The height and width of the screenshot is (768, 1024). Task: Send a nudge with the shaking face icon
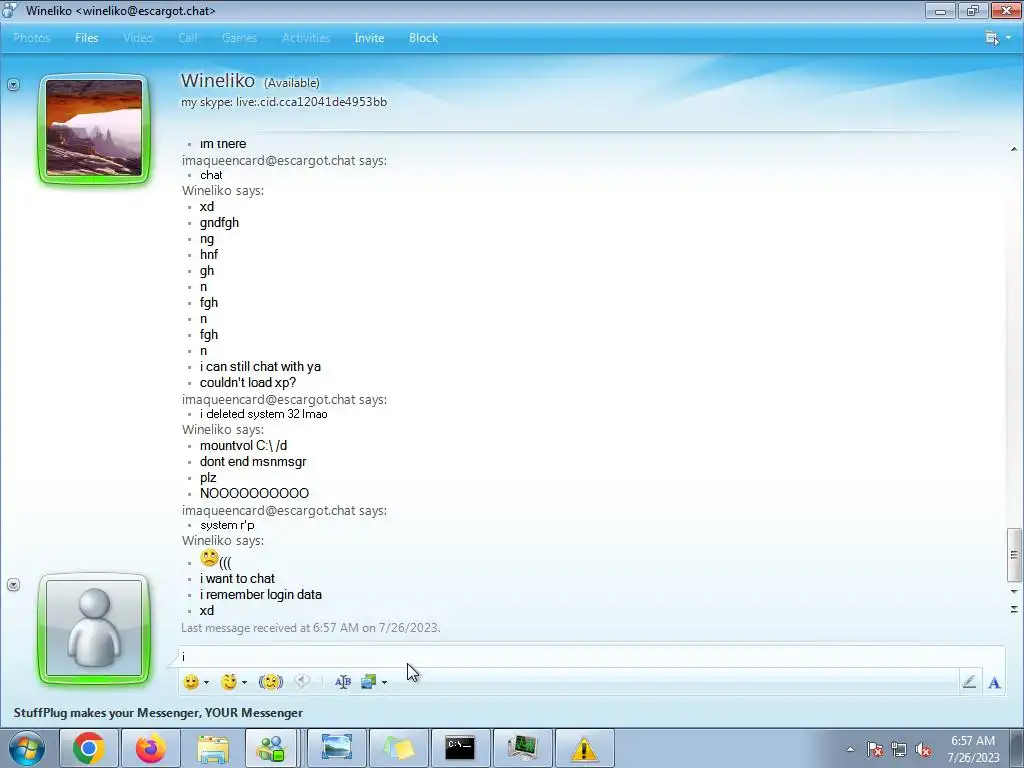(x=270, y=682)
